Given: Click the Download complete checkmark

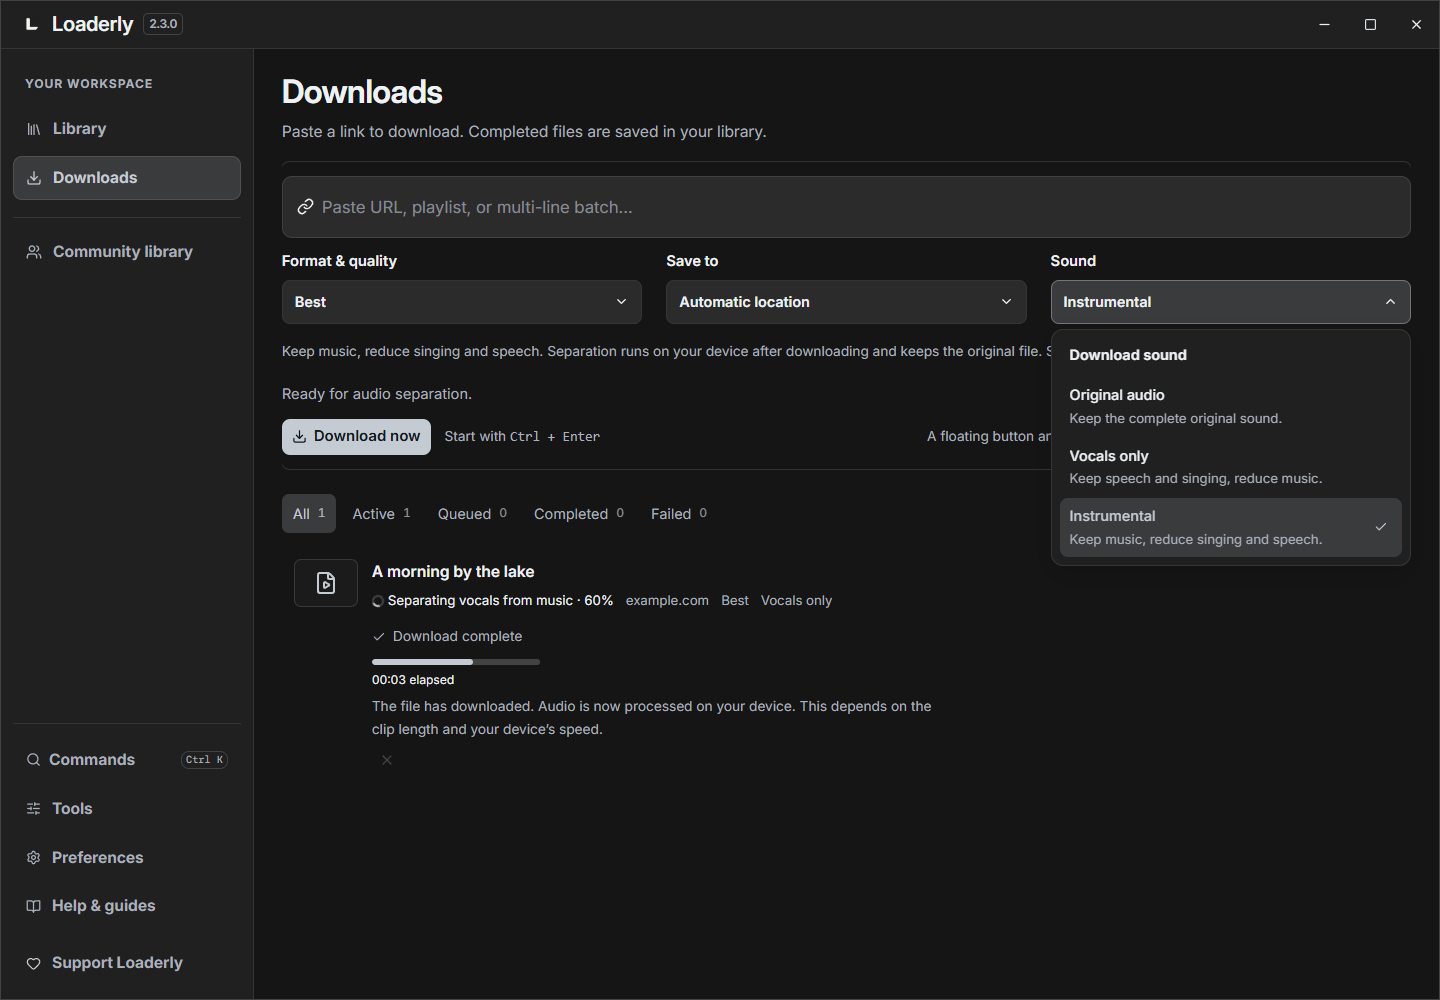Looking at the screenshot, I should 379,637.
